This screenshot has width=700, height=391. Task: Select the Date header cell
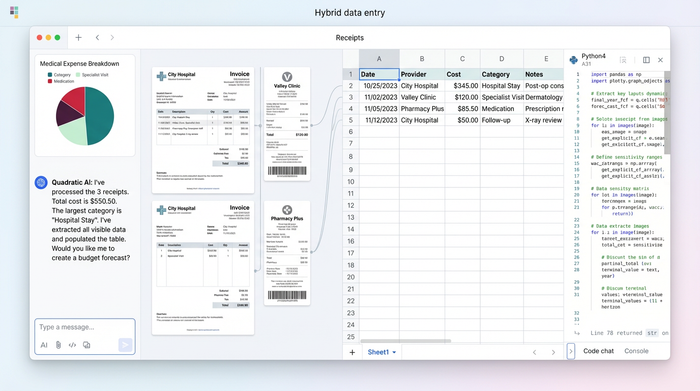coord(379,74)
